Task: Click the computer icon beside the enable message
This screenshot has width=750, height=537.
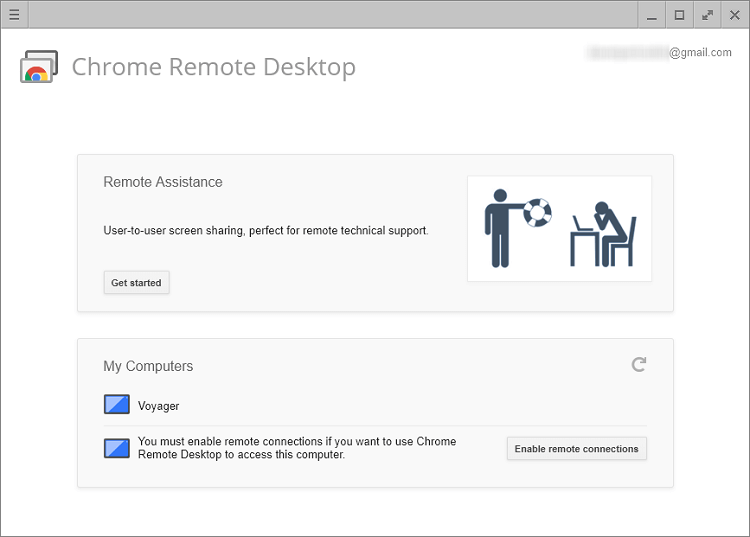Action: 117,449
